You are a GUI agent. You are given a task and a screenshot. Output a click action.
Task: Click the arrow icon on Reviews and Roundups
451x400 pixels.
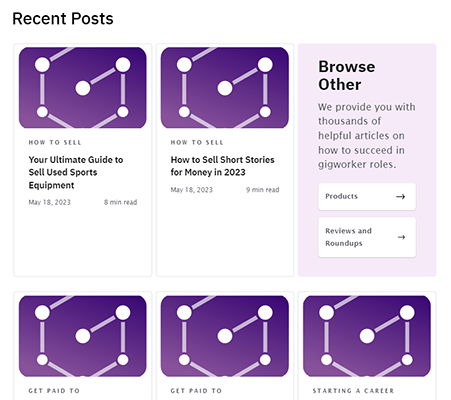pos(401,237)
